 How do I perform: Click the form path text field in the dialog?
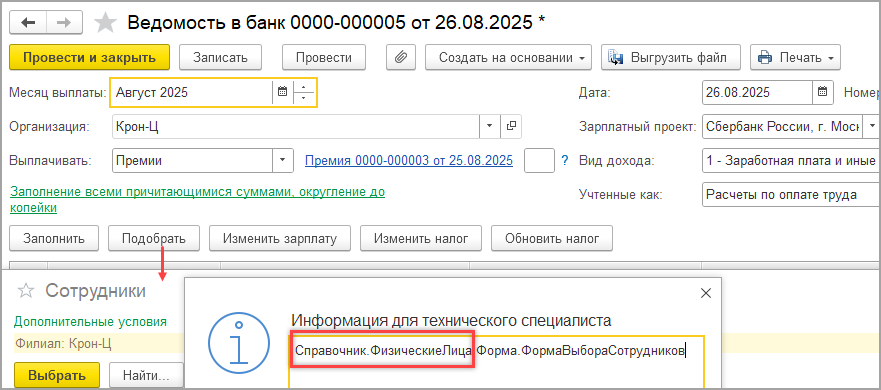pyautogui.click(x=497, y=363)
